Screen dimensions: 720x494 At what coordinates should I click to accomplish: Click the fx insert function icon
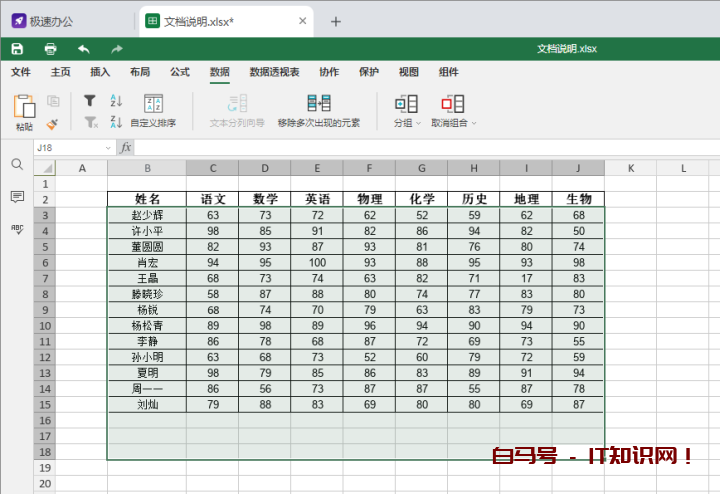click(x=125, y=148)
